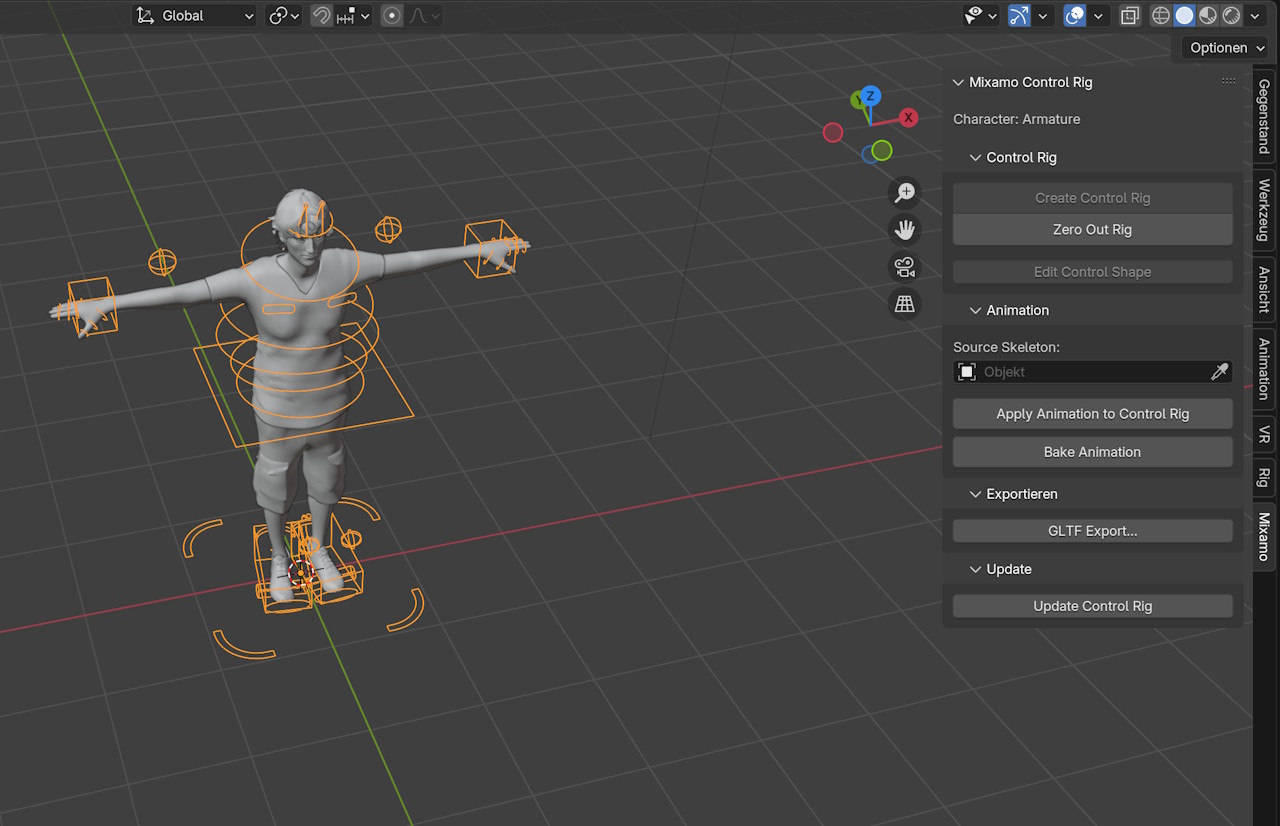This screenshot has width=1280, height=826.
Task: Select wireframe viewport shading
Action: (x=1161, y=16)
